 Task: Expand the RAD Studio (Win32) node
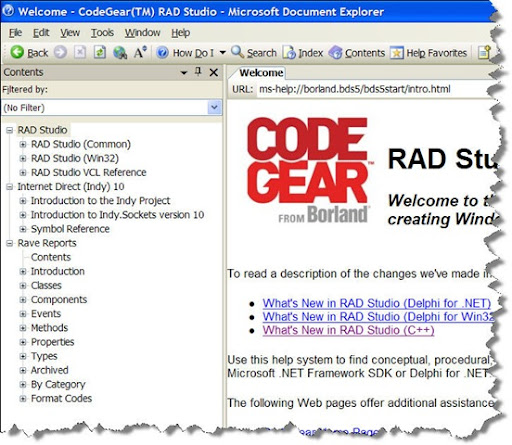23,158
